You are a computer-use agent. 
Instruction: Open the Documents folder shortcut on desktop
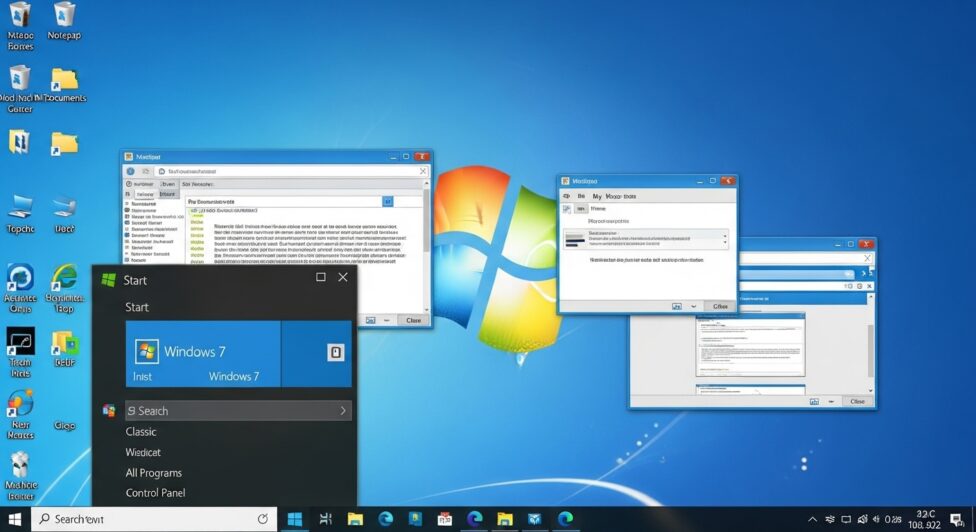point(64,85)
